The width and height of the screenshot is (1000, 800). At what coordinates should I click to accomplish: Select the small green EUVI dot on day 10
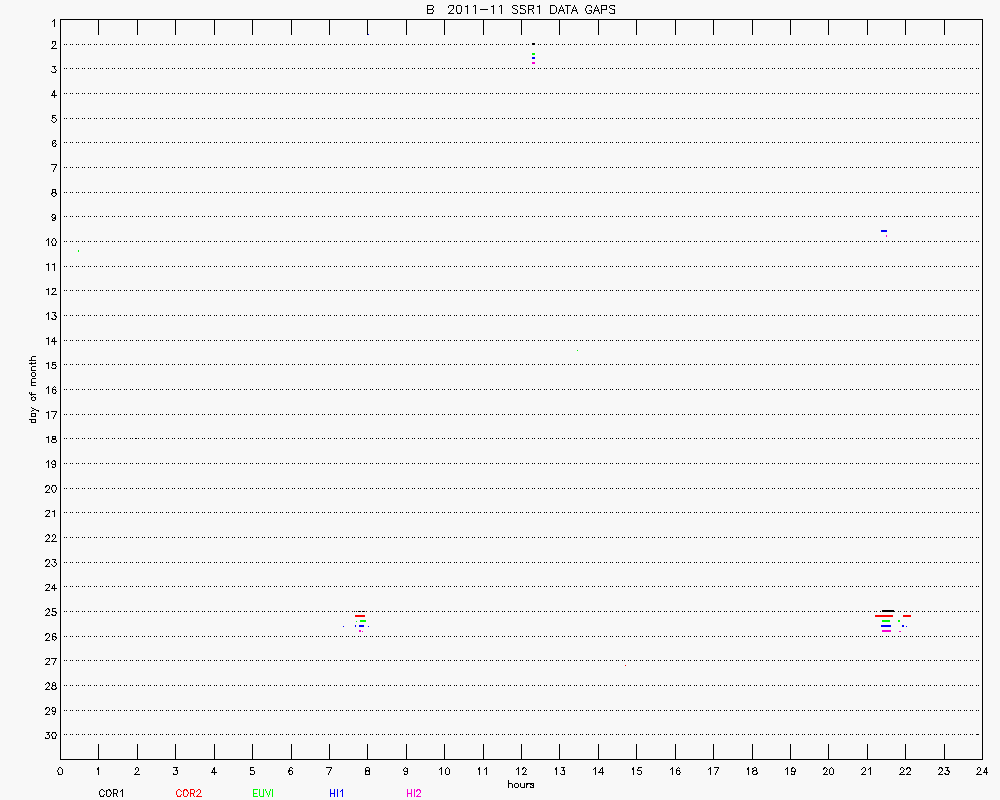(x=79, y=250)
